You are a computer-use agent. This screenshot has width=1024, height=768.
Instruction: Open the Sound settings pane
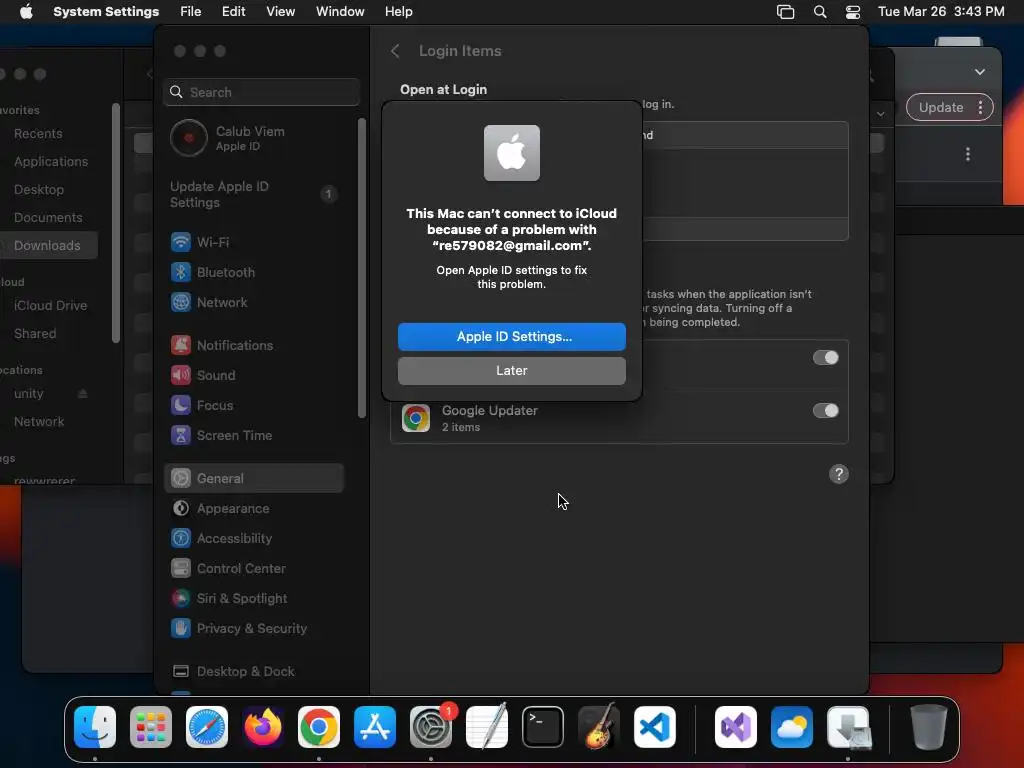[x=255, y=376]
